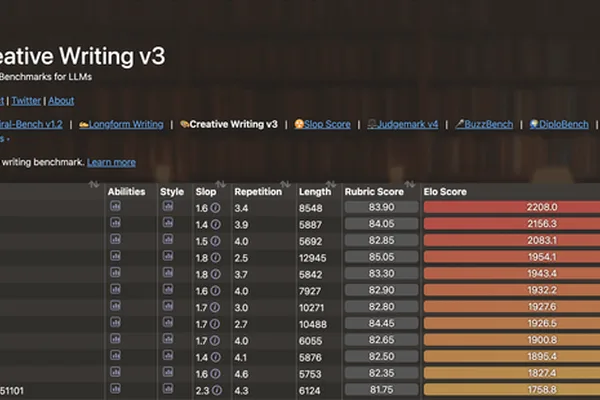Show Slop info icon in the 84.05 rubric row
The height and width of the screenshot is (400, 600).
click(x=215, y=225)
